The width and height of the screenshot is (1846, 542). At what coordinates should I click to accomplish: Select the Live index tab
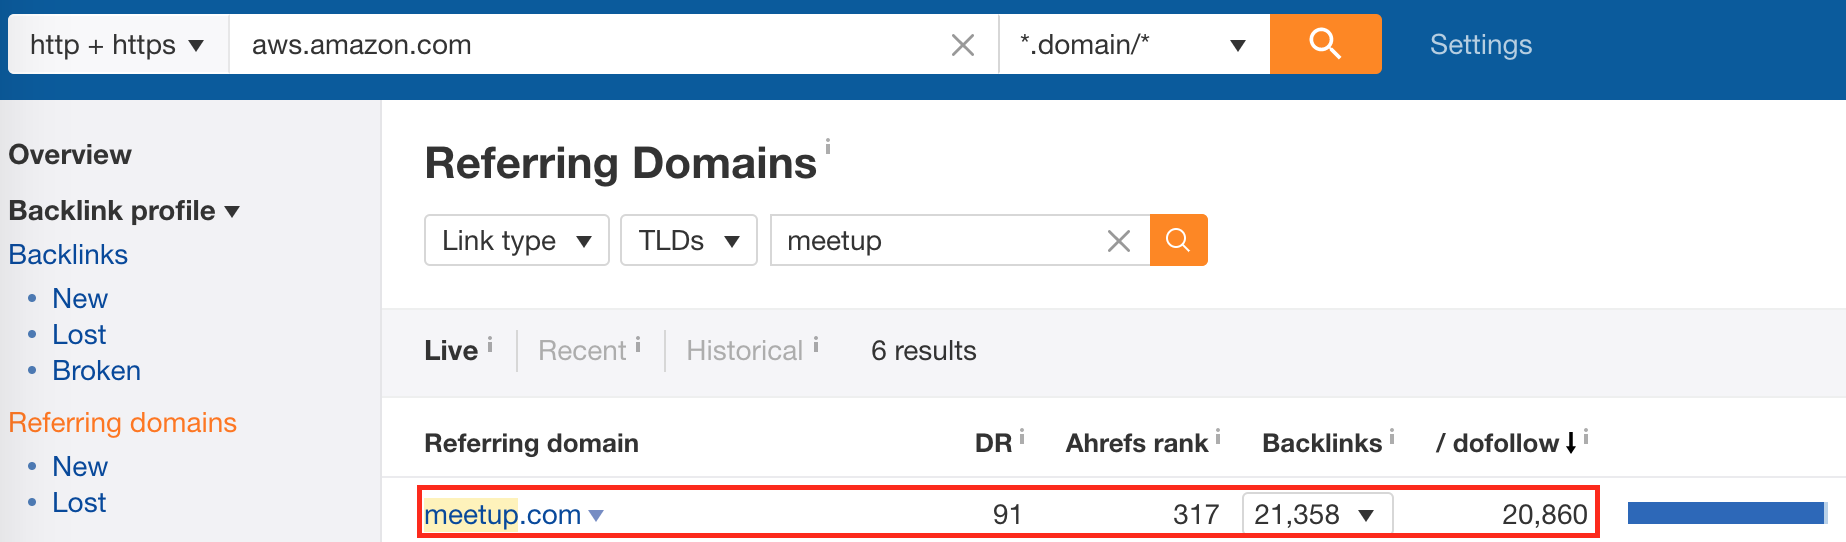point(451,351)
